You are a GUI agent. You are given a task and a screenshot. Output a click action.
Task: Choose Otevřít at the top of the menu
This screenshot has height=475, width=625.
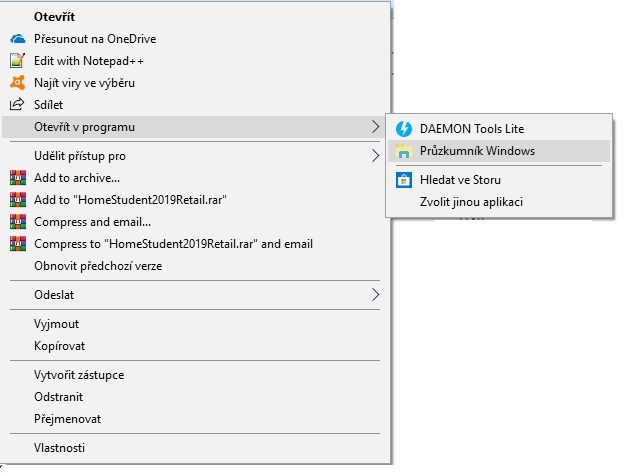[195, 17]
